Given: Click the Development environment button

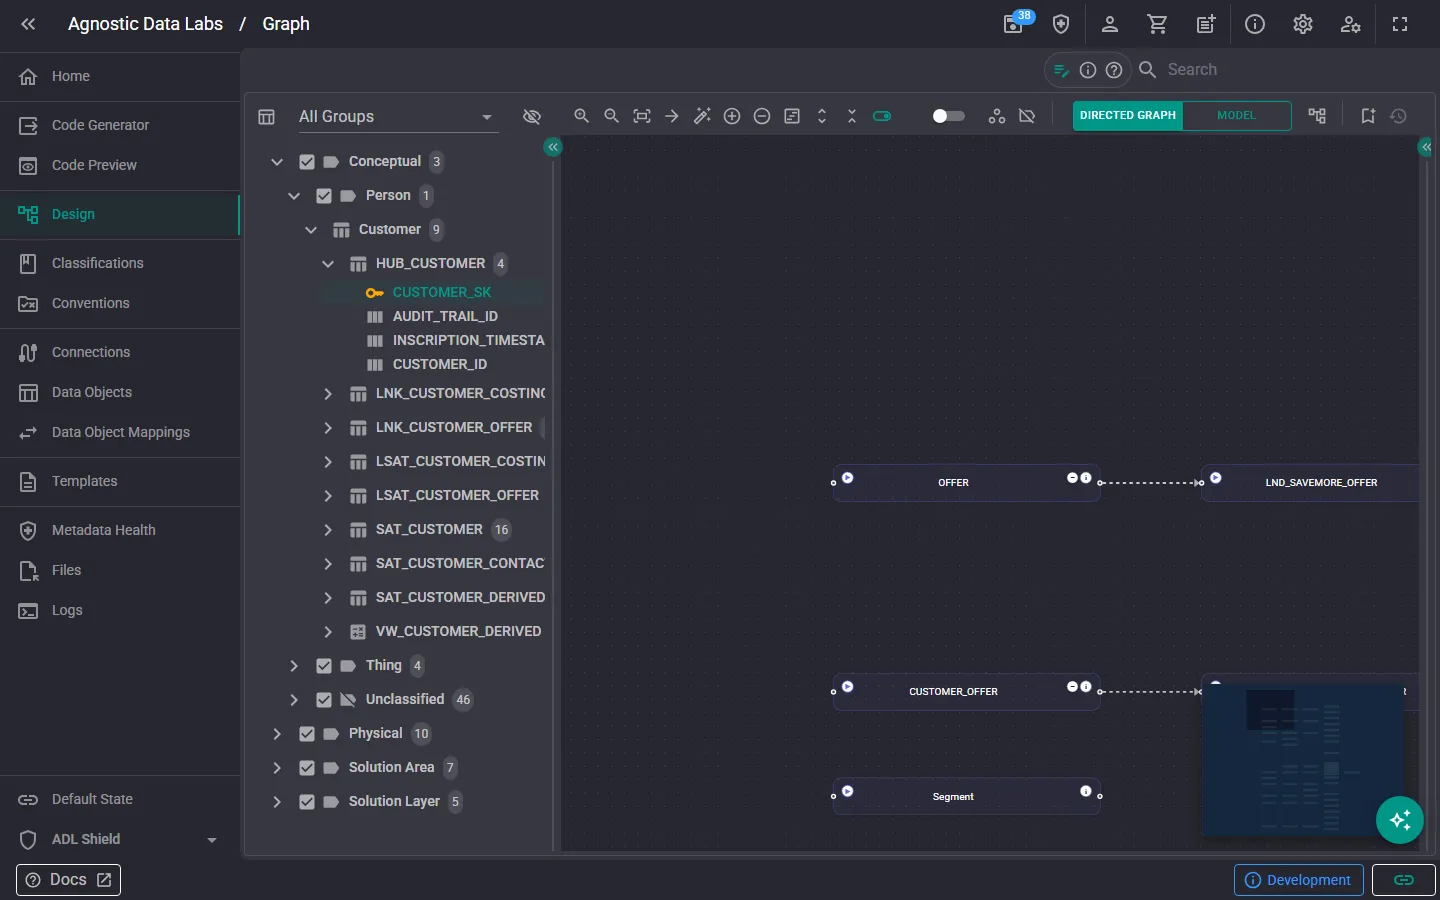Looking at the screenshot, I should [x=1298, y=880].
